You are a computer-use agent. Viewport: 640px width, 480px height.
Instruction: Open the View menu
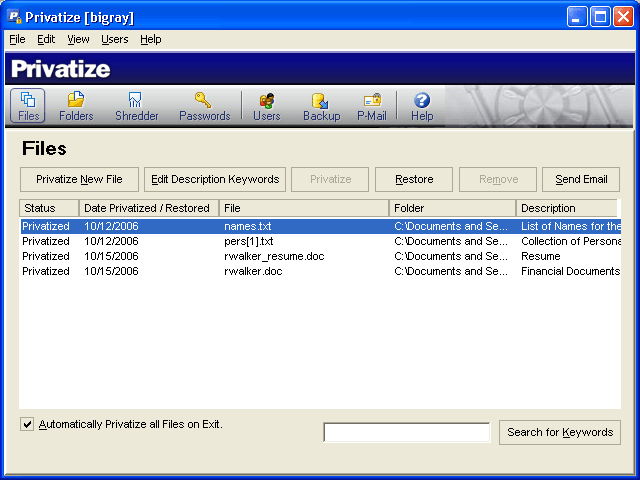(78, 39)
